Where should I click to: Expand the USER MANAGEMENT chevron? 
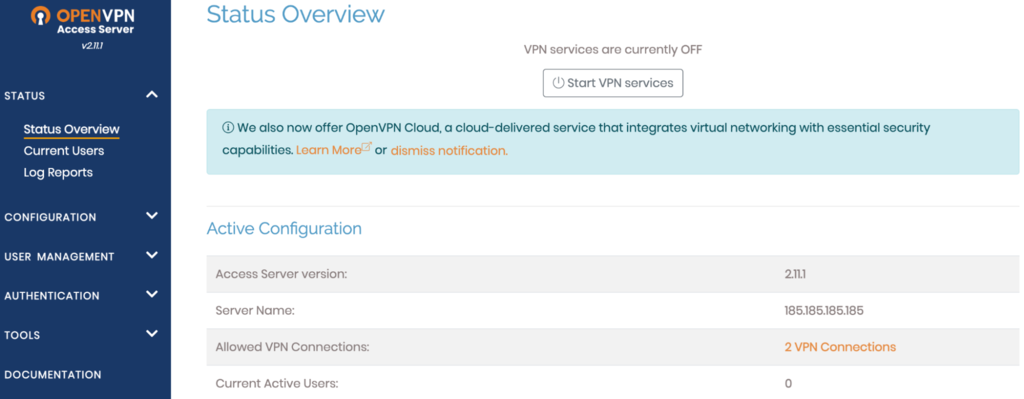[152, 255]
